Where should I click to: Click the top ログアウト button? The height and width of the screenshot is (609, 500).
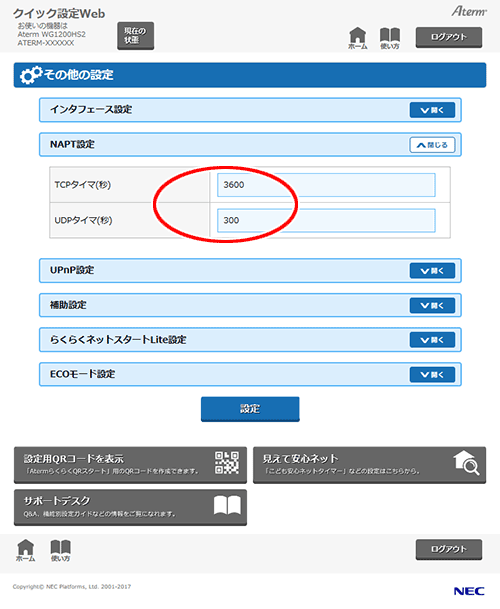click(x=449, y=37)
